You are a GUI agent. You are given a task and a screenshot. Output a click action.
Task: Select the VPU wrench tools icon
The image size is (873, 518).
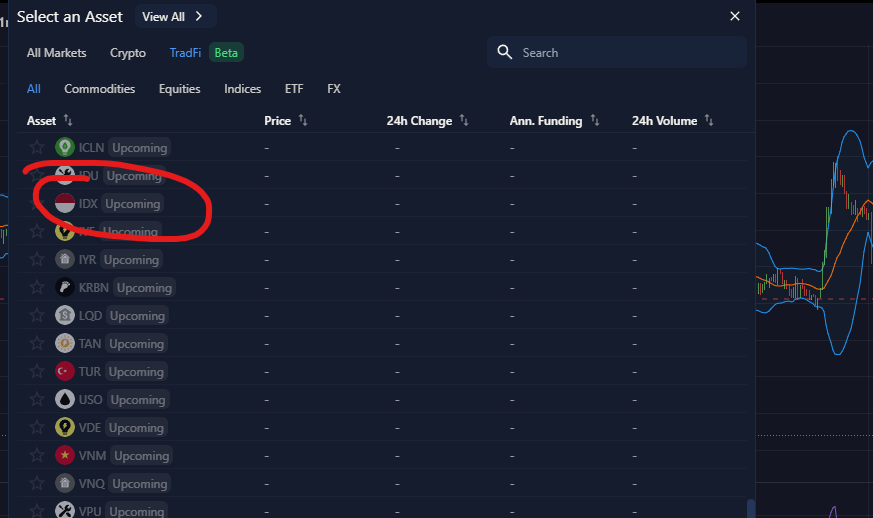point(65,510)
